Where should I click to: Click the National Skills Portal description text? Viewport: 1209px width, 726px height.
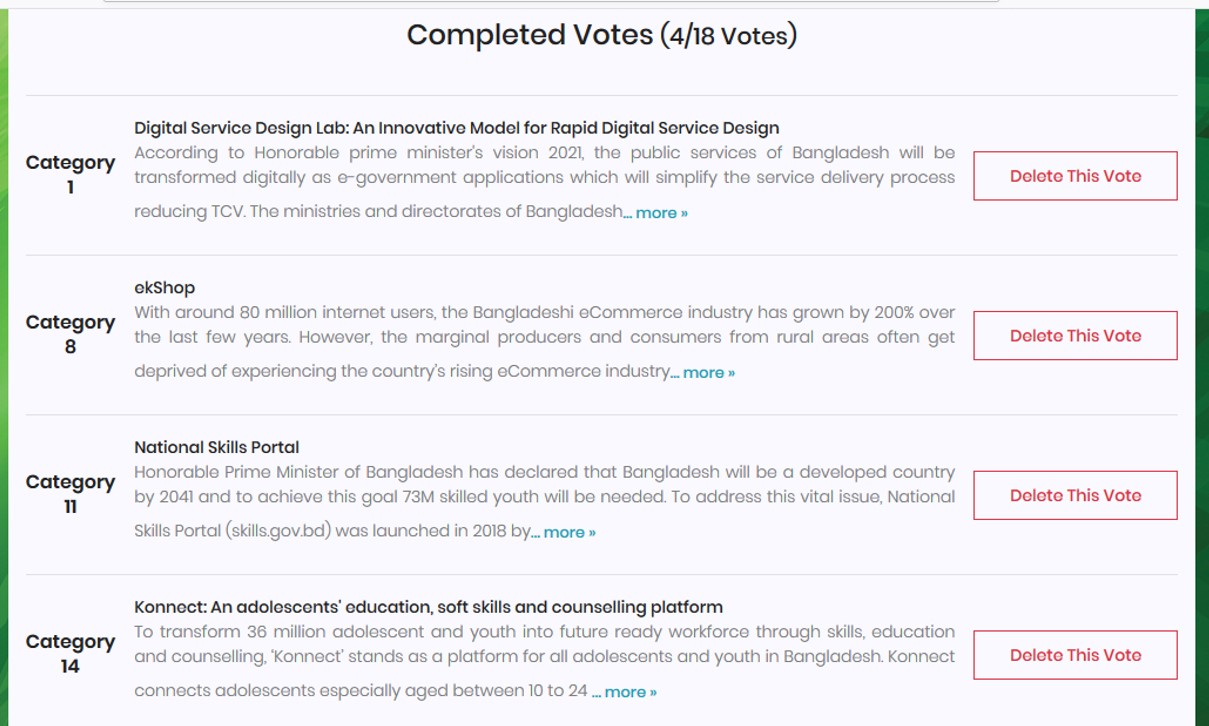[x=544, y=502]
